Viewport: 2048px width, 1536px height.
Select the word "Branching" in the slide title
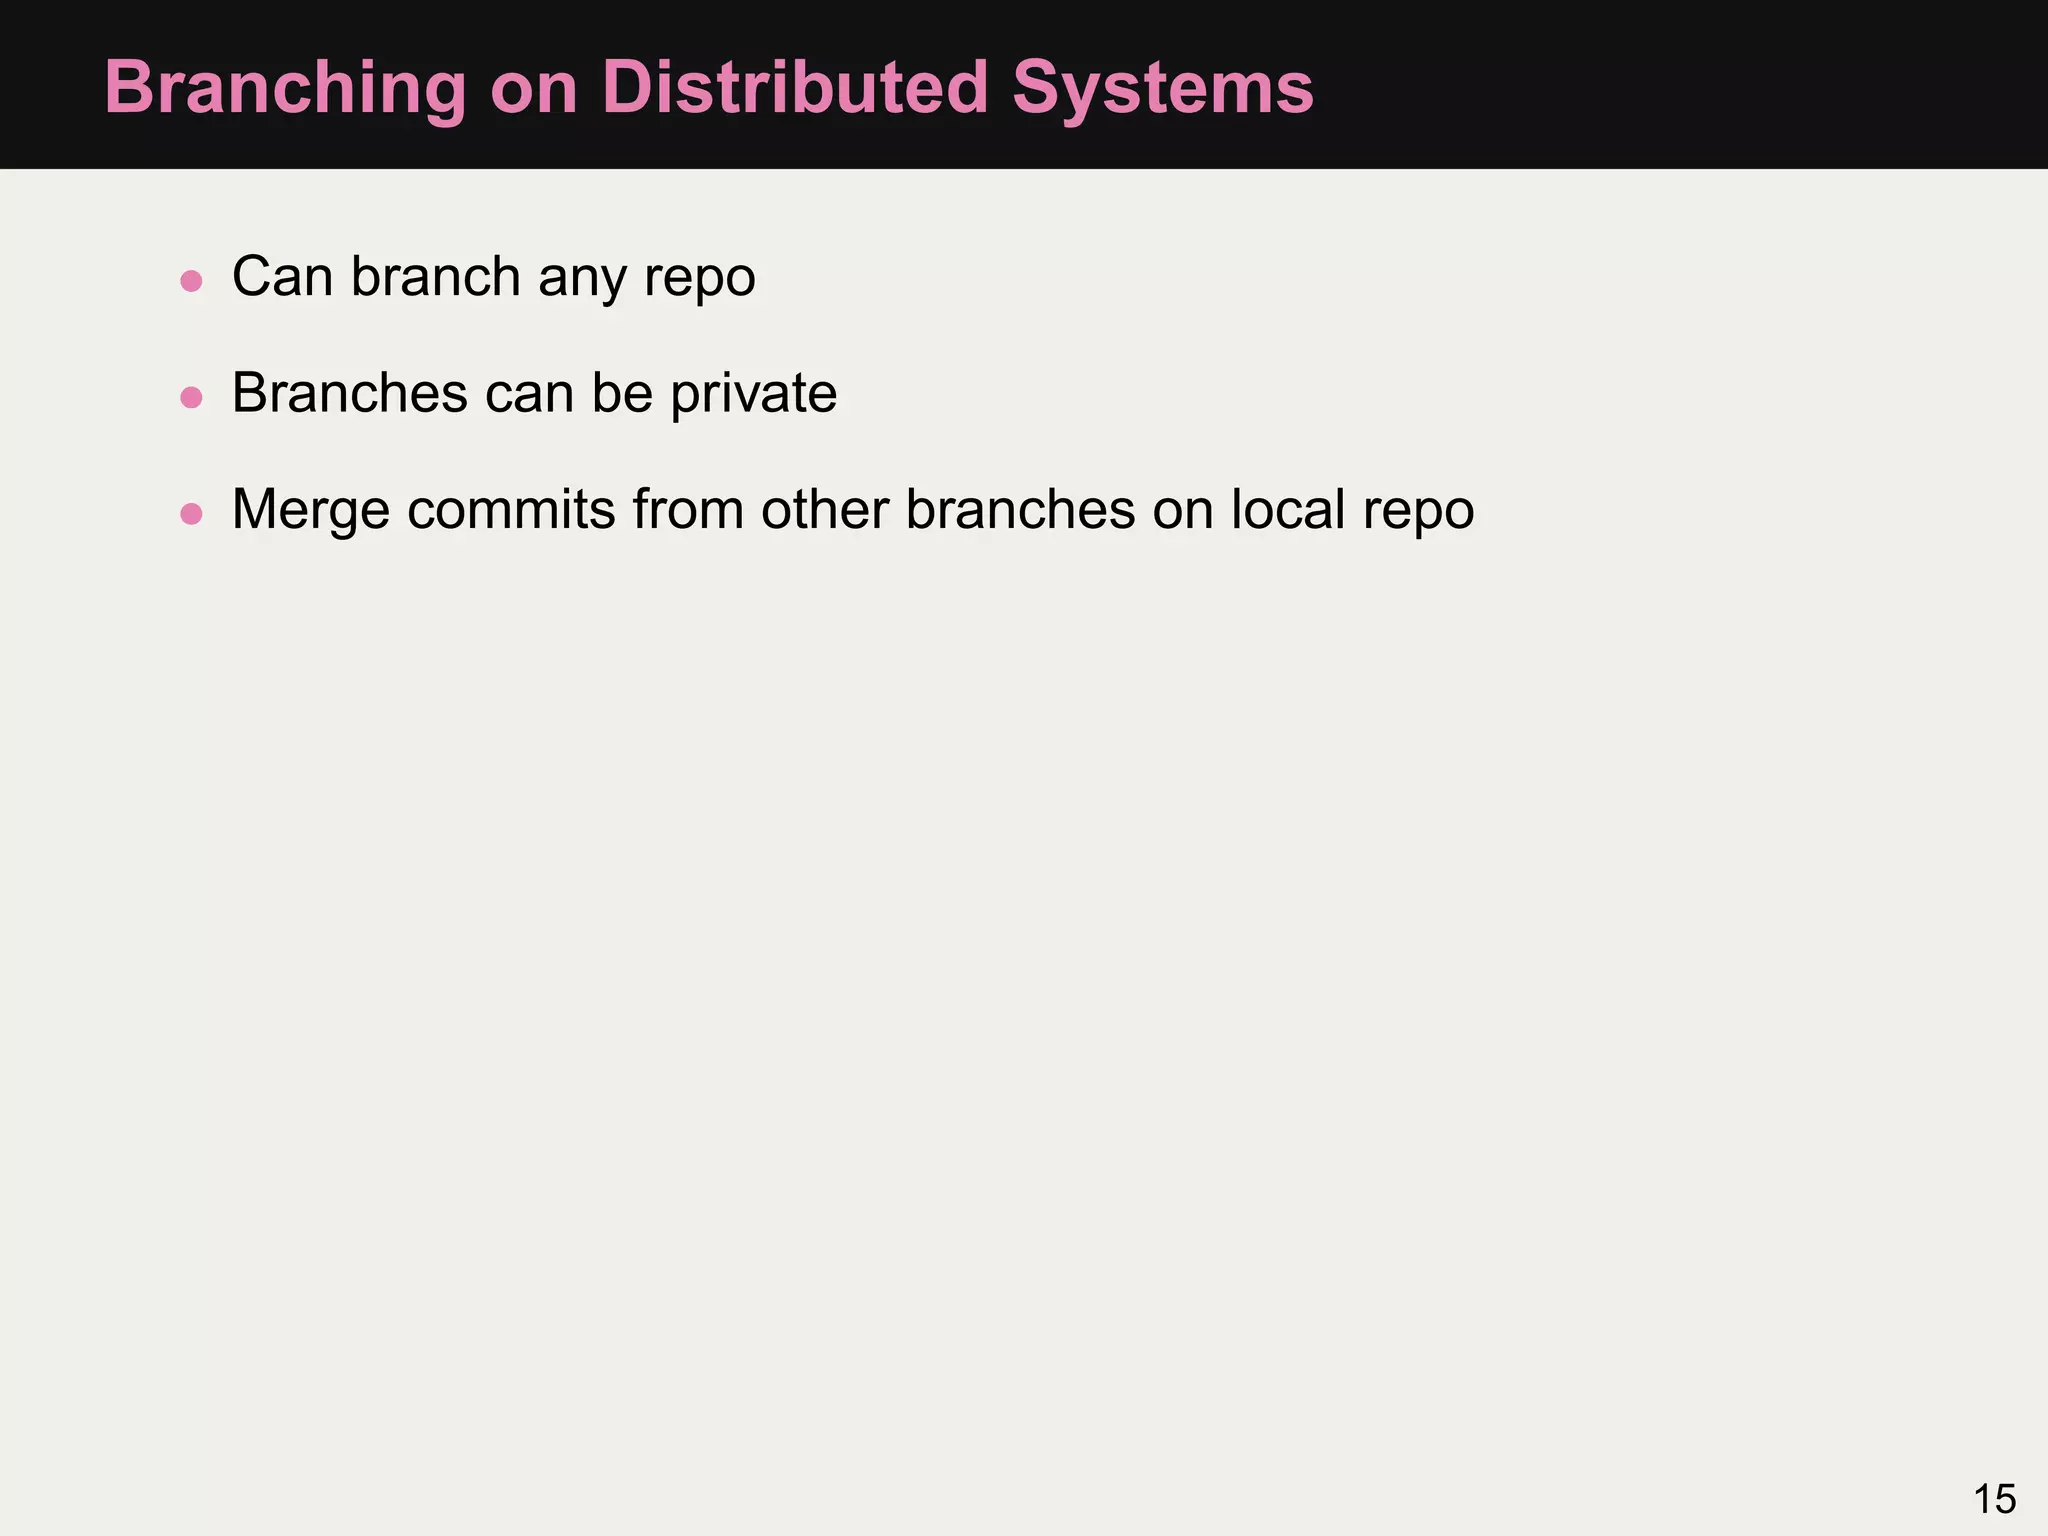(x=286, y=90)
